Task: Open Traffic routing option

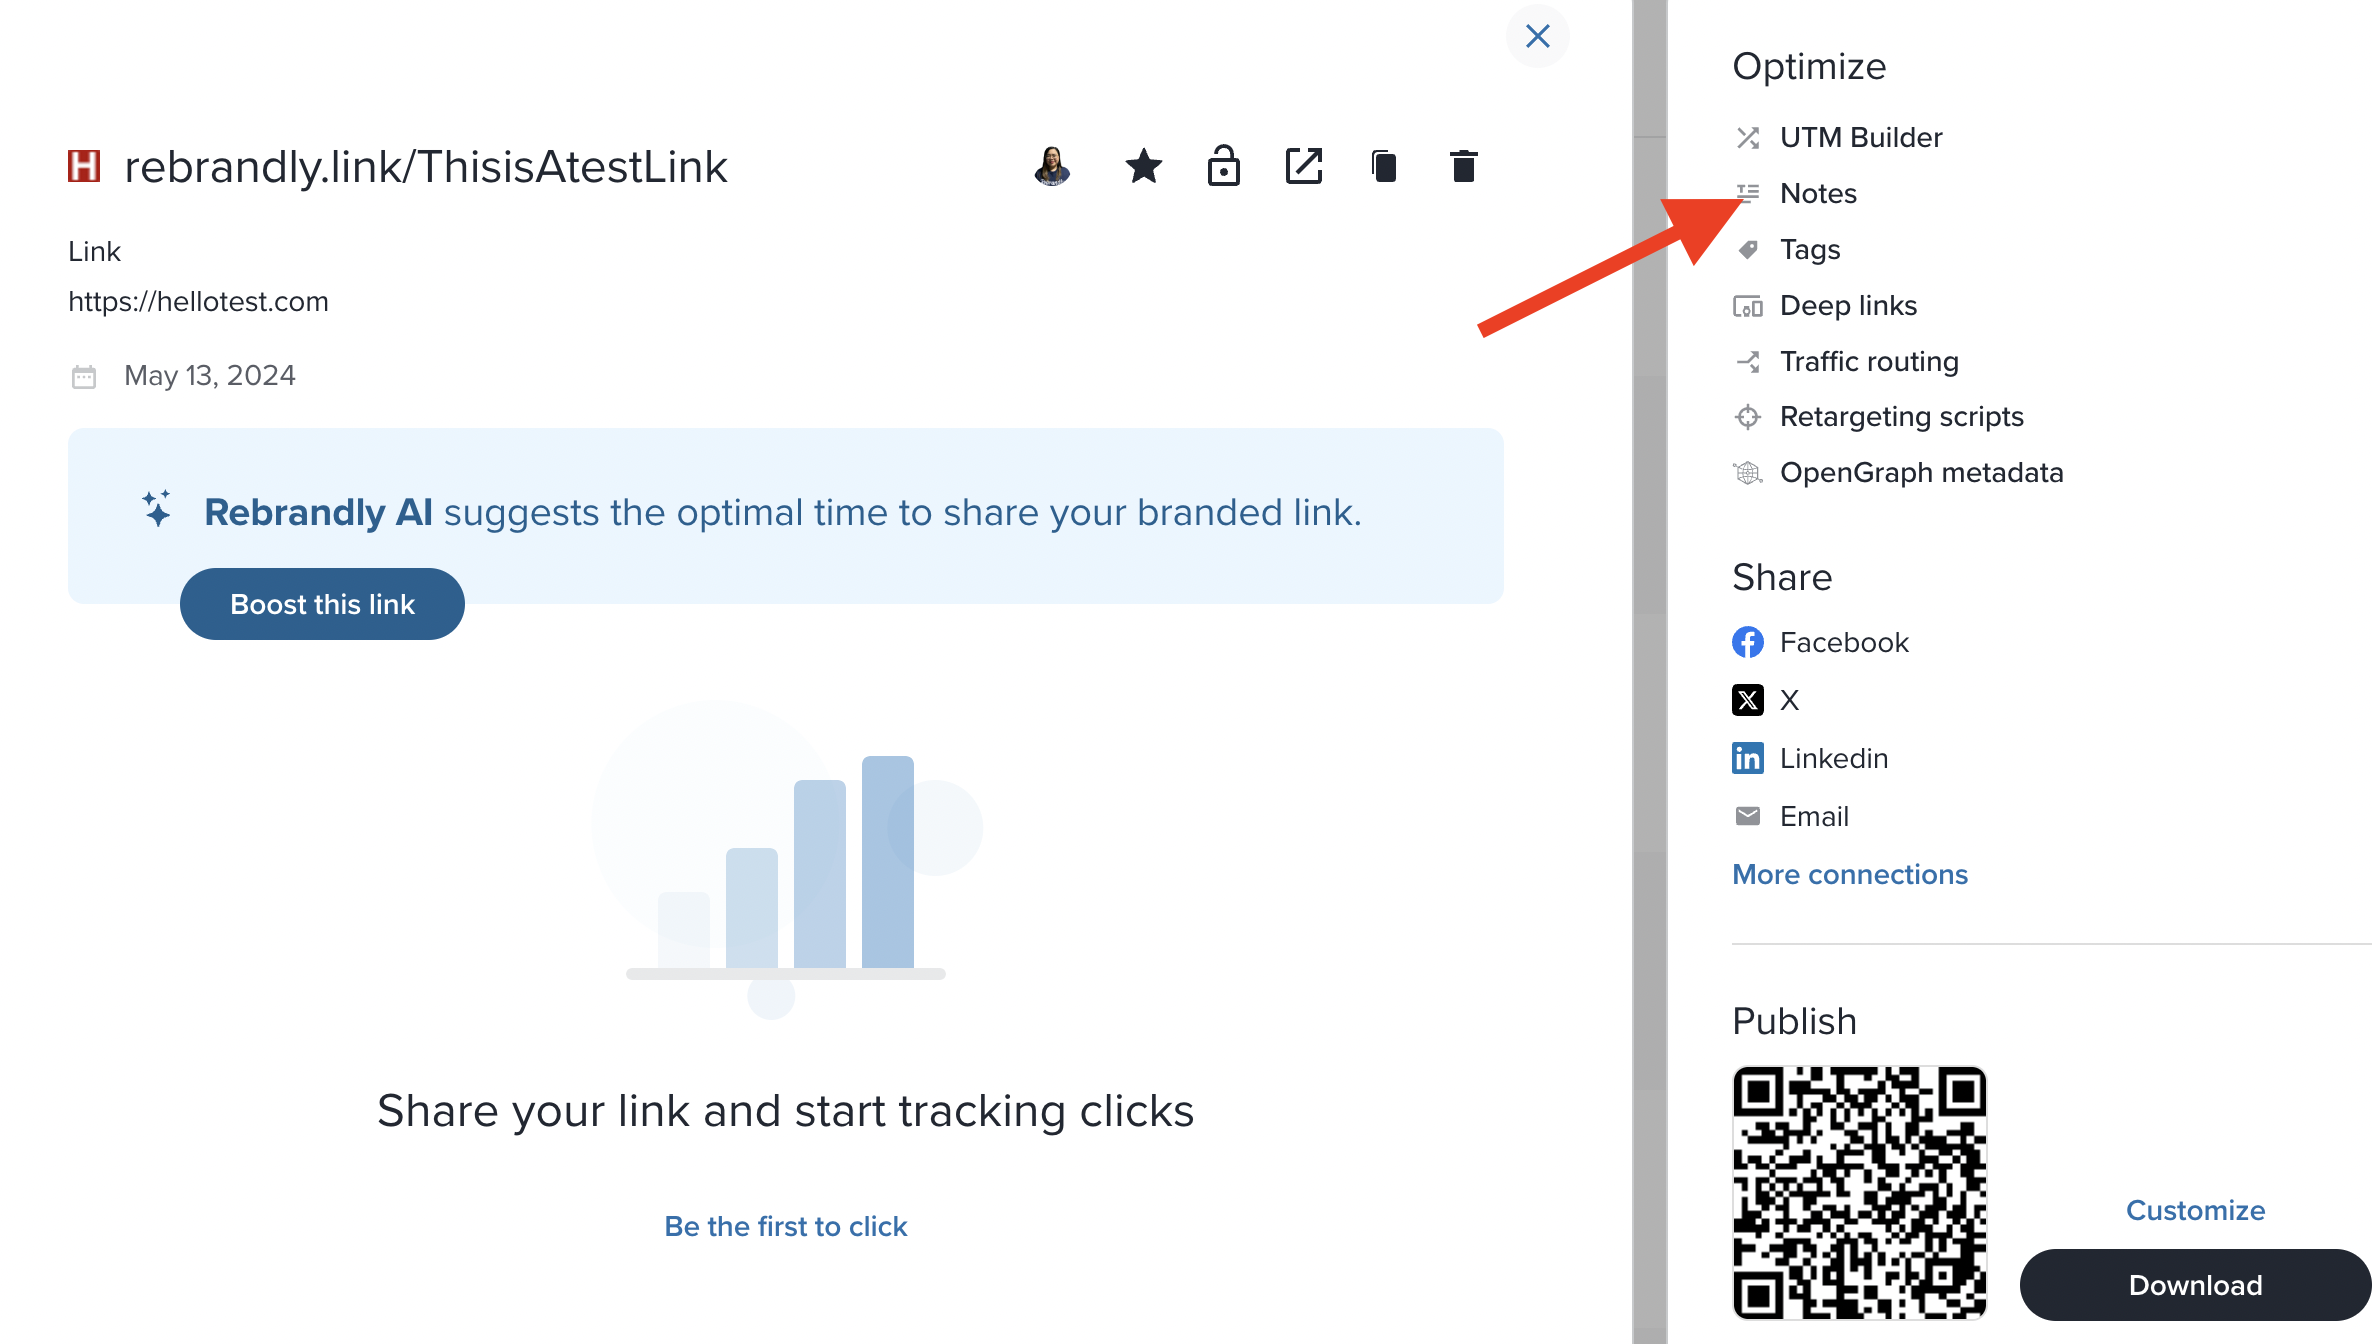Action: click(x=1869, y=361)
